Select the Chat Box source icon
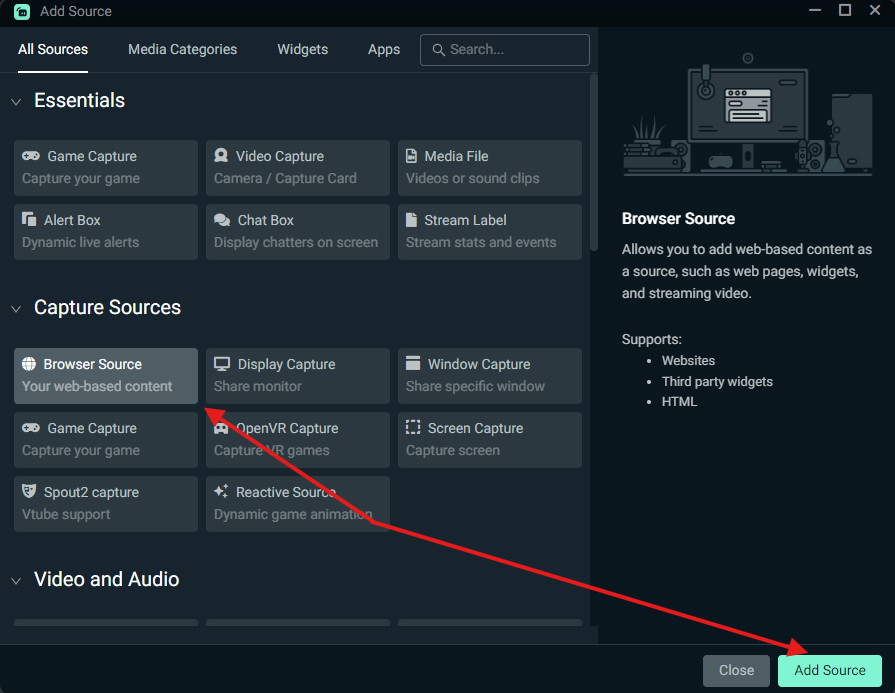 pos(221,220)
